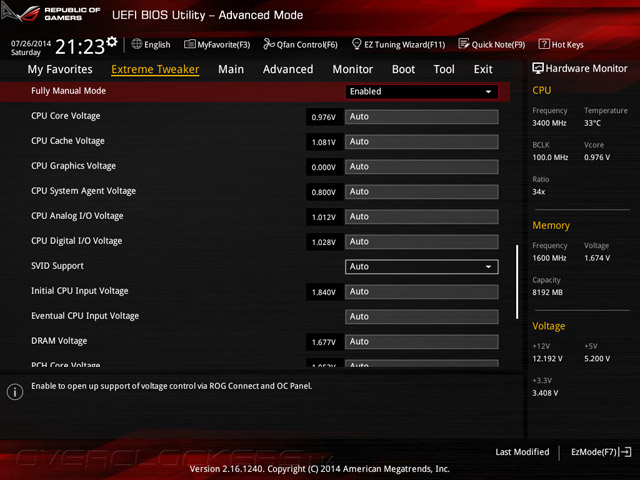Screen dimensions: 640x480
Task: Open the Fully Manual Mode dropdown
Action: [422, 91]
